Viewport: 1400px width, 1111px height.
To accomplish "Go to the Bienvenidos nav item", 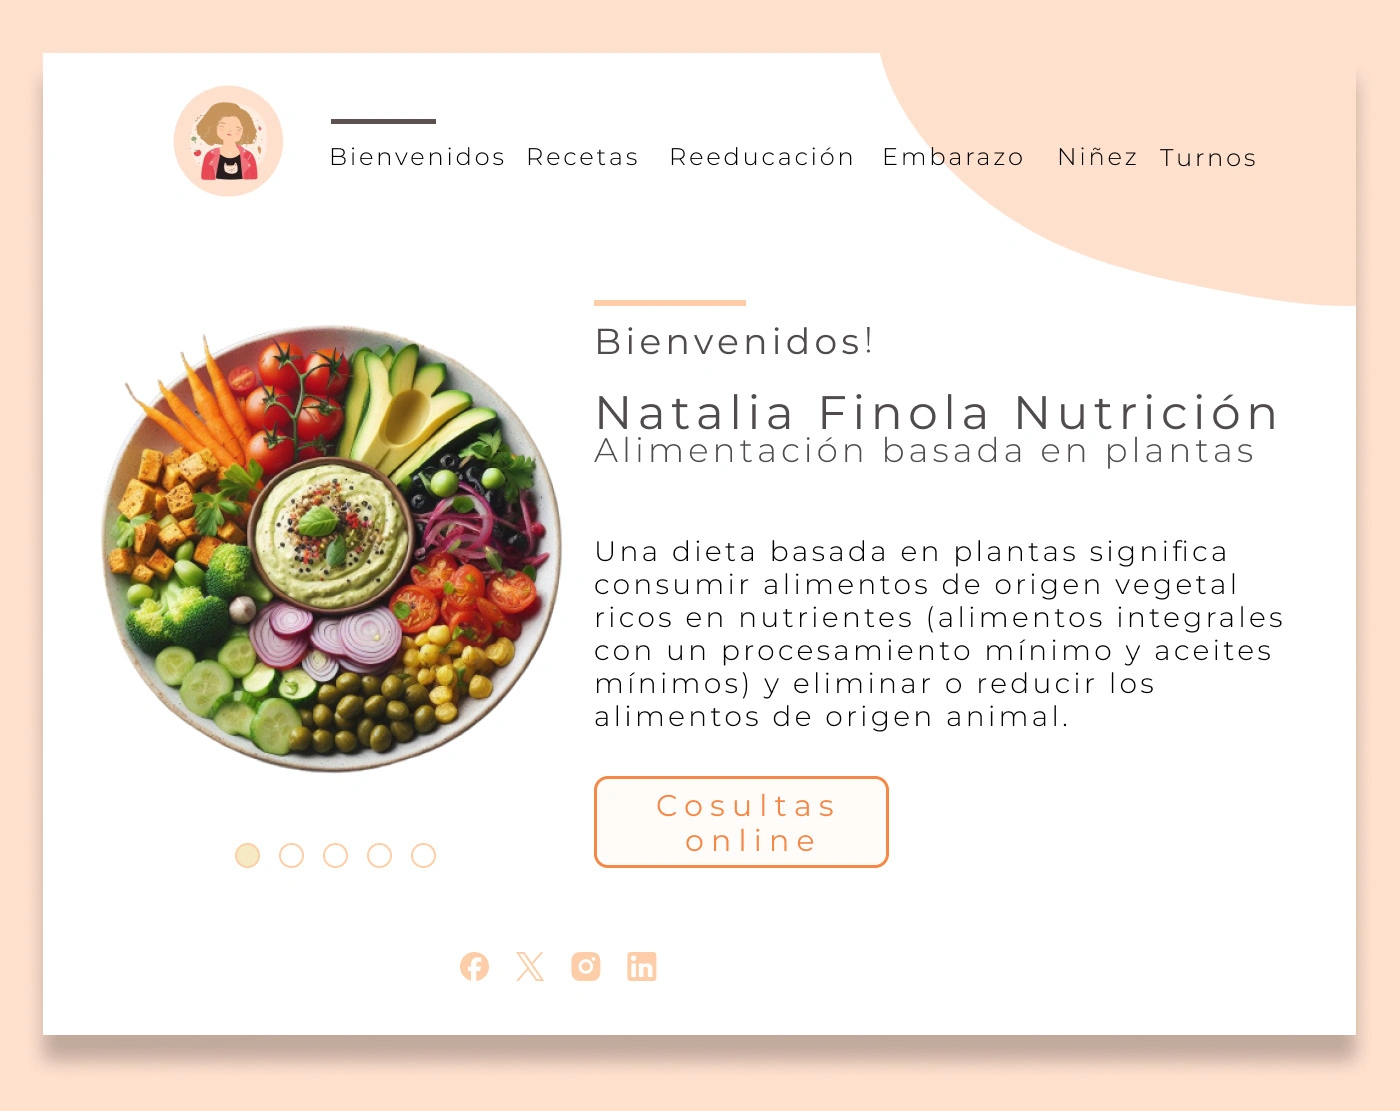I will click(x=417, y=157).
